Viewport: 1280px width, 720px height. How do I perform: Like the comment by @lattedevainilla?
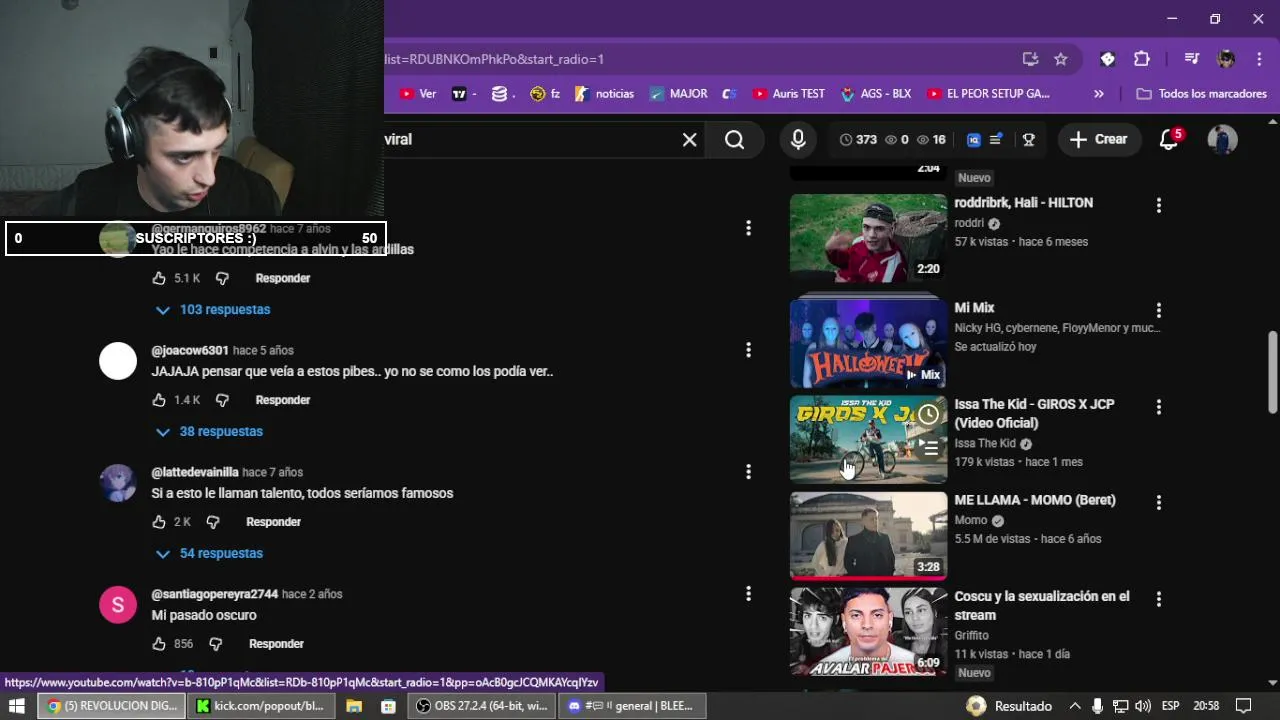159,522
